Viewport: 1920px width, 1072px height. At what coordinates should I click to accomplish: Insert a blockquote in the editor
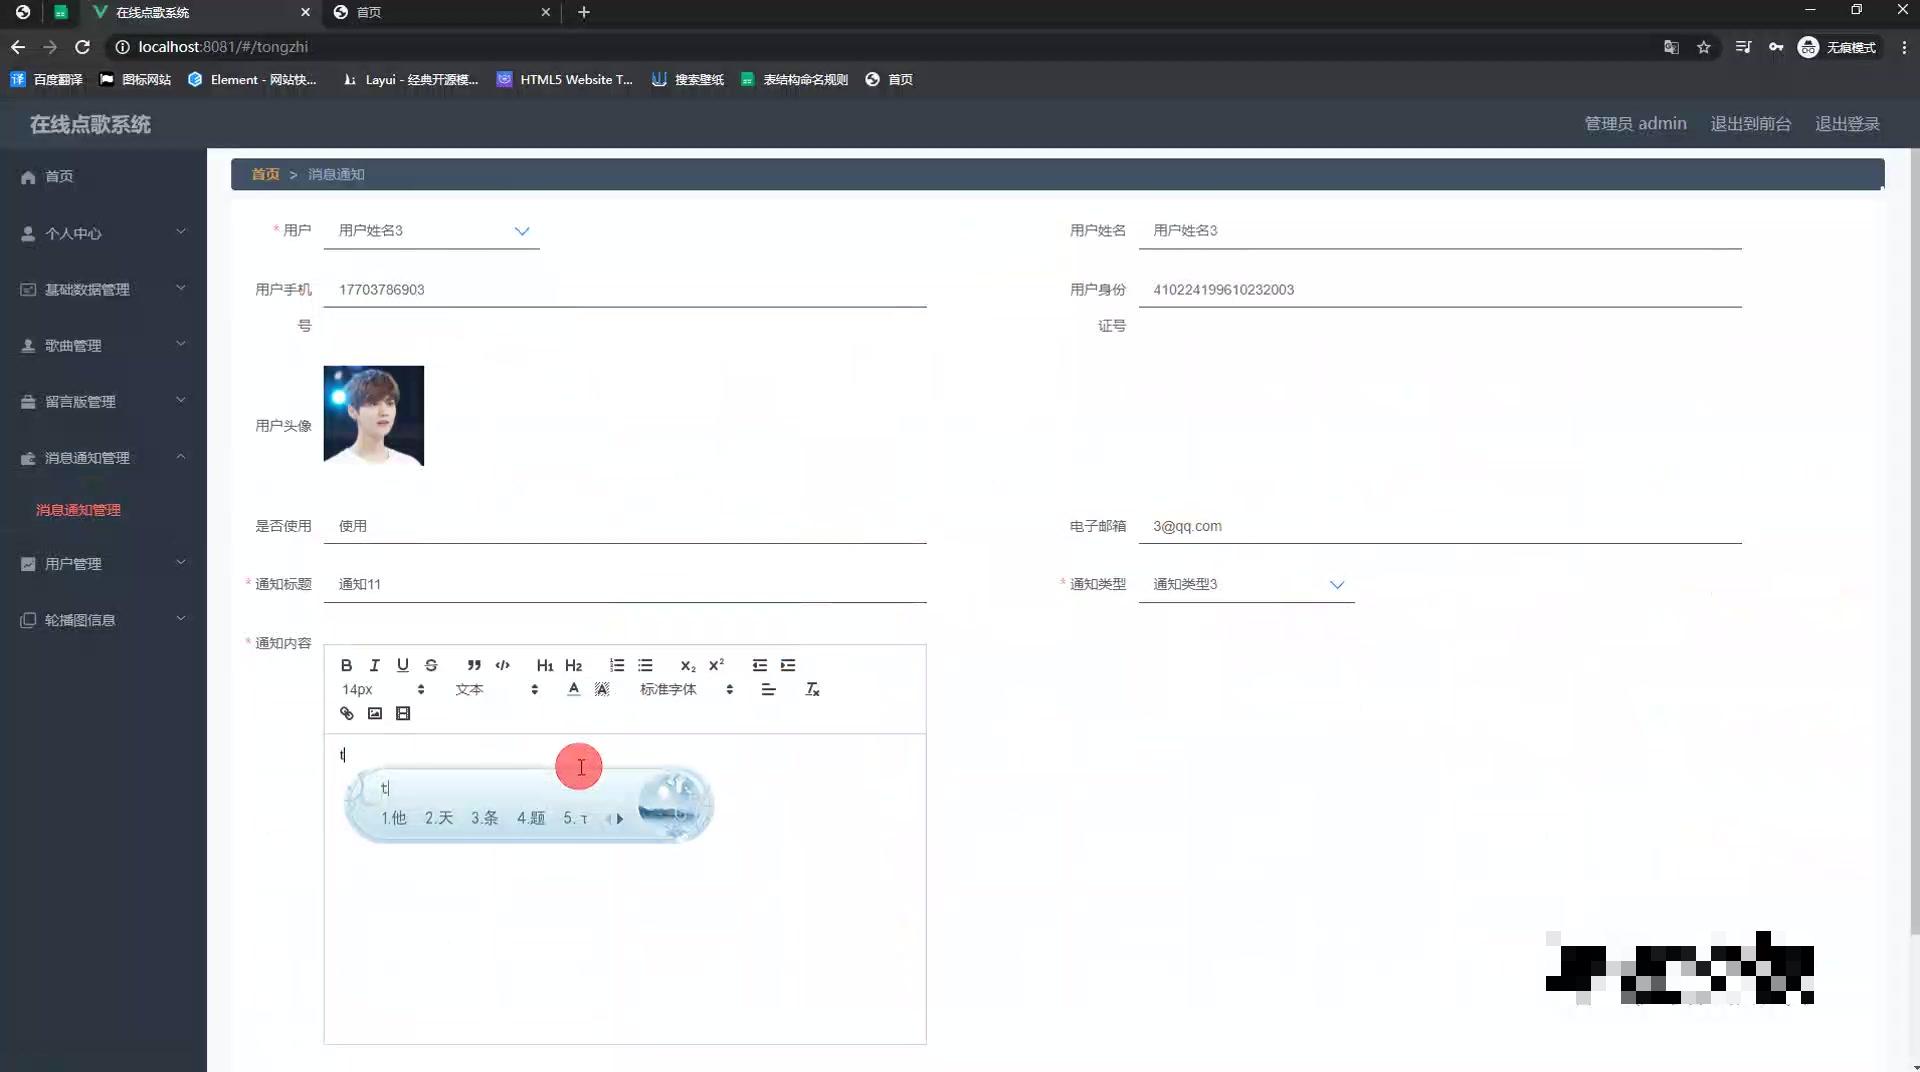point(474,665)
